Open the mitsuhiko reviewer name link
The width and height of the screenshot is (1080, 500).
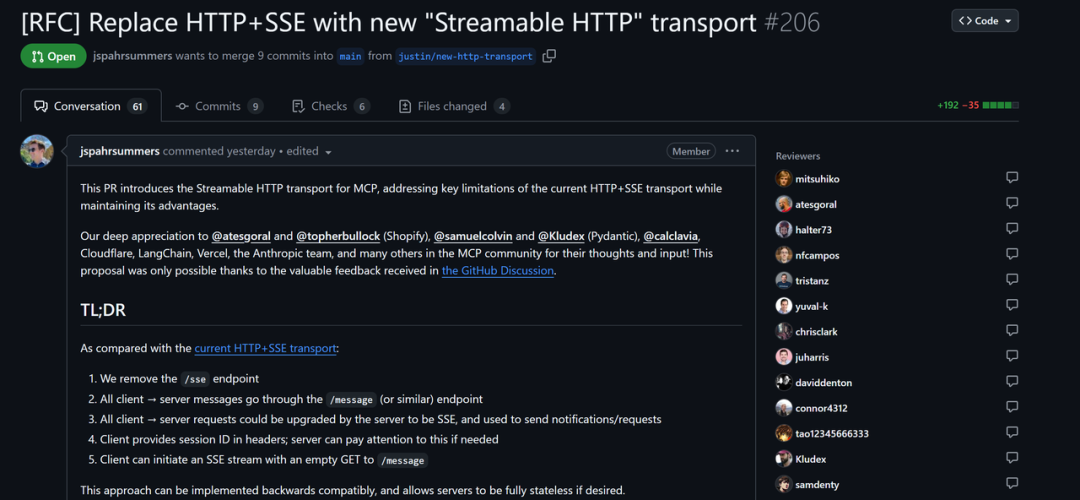(818, 179)
